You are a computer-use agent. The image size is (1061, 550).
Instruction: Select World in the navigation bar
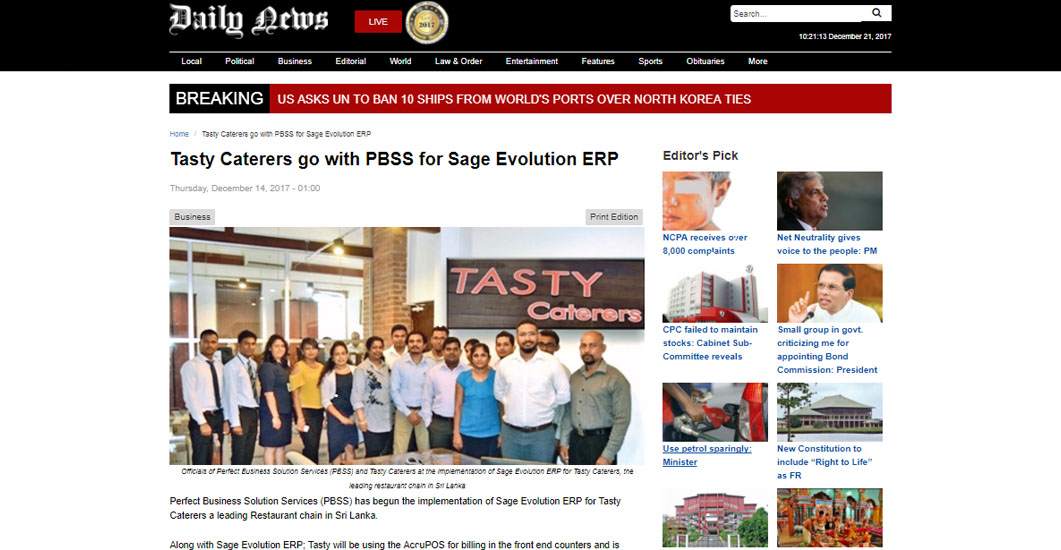(x=400, y=61)
